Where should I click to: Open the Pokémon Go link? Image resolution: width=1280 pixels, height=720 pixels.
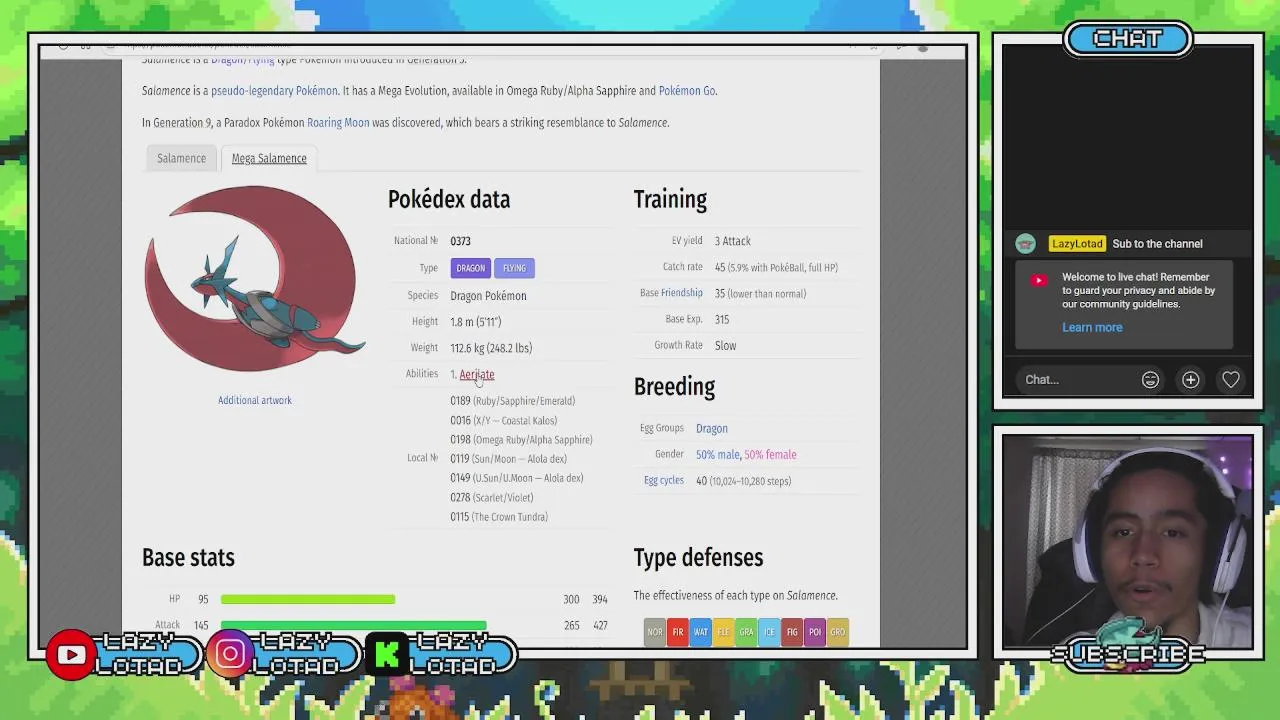[687, 91]
